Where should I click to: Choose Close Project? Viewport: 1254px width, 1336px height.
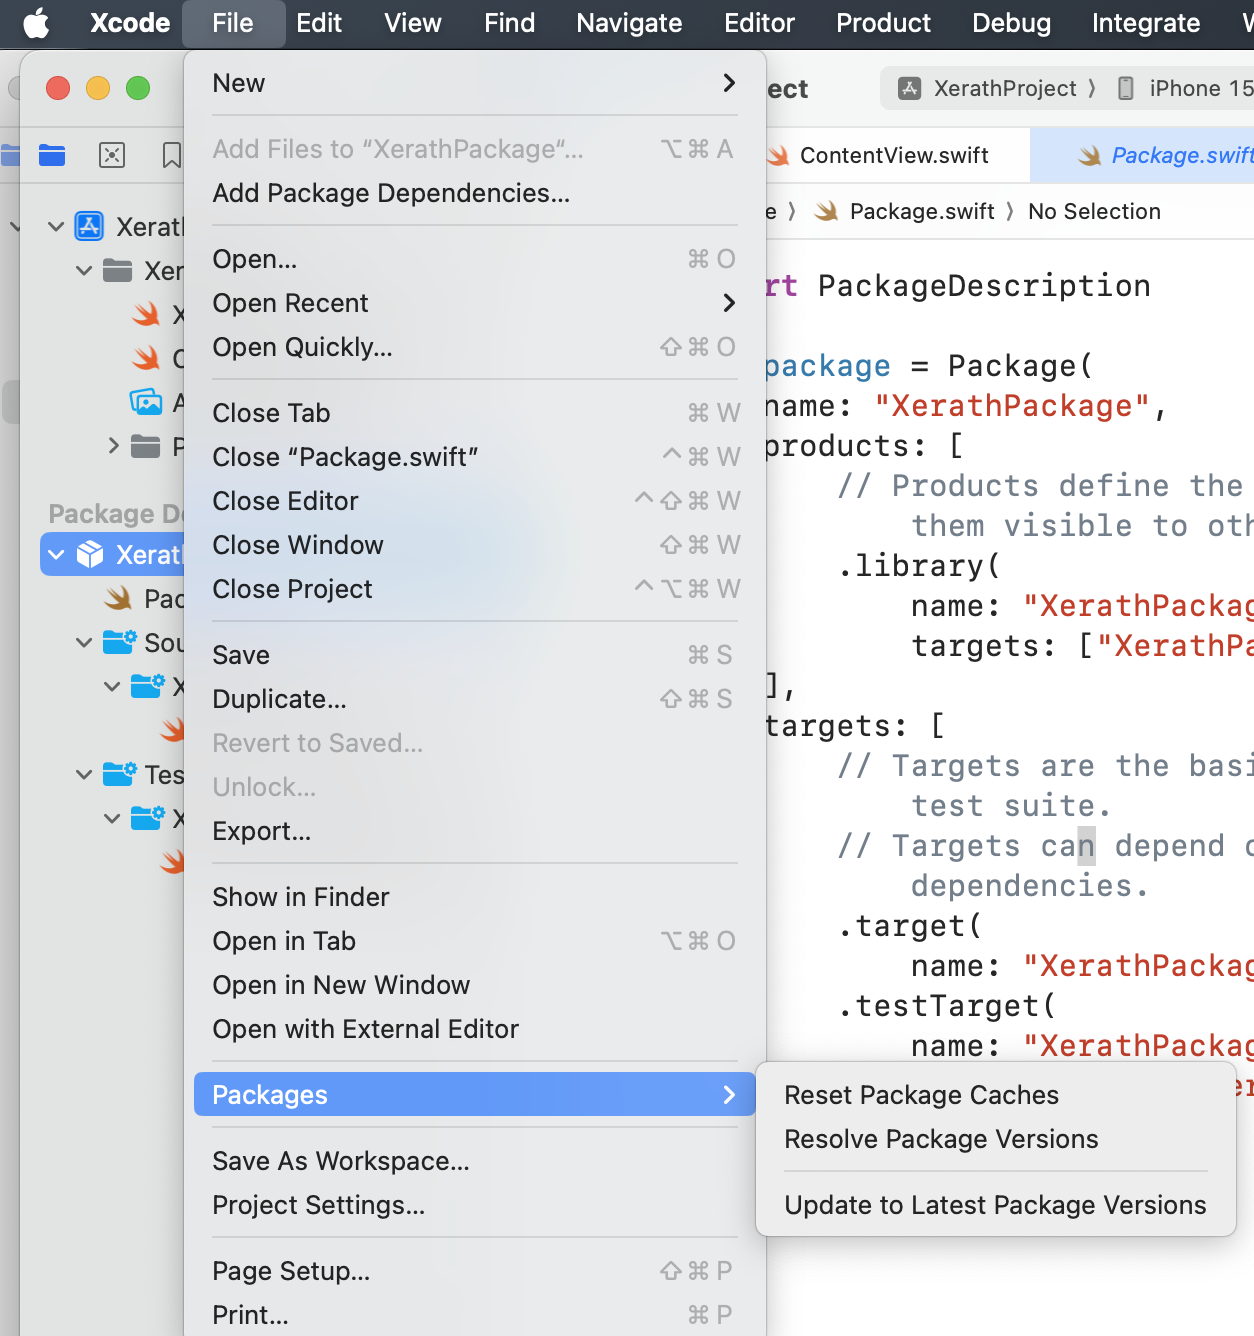tap(475, 589)
